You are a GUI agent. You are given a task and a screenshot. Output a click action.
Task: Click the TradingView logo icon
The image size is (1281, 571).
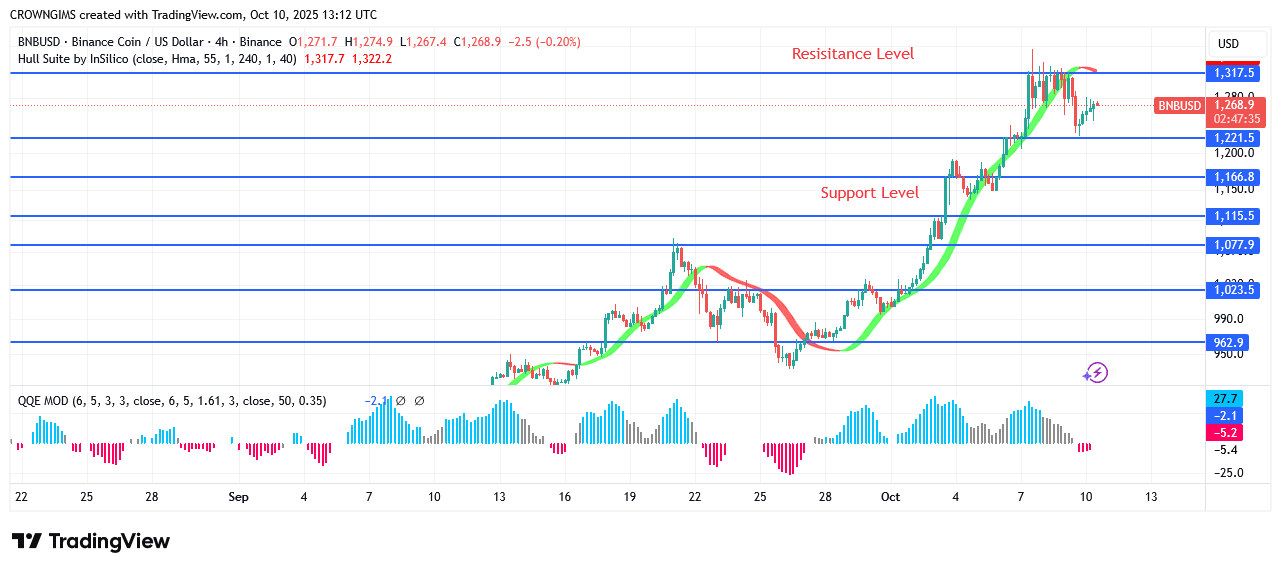click(x=27, y=541)
